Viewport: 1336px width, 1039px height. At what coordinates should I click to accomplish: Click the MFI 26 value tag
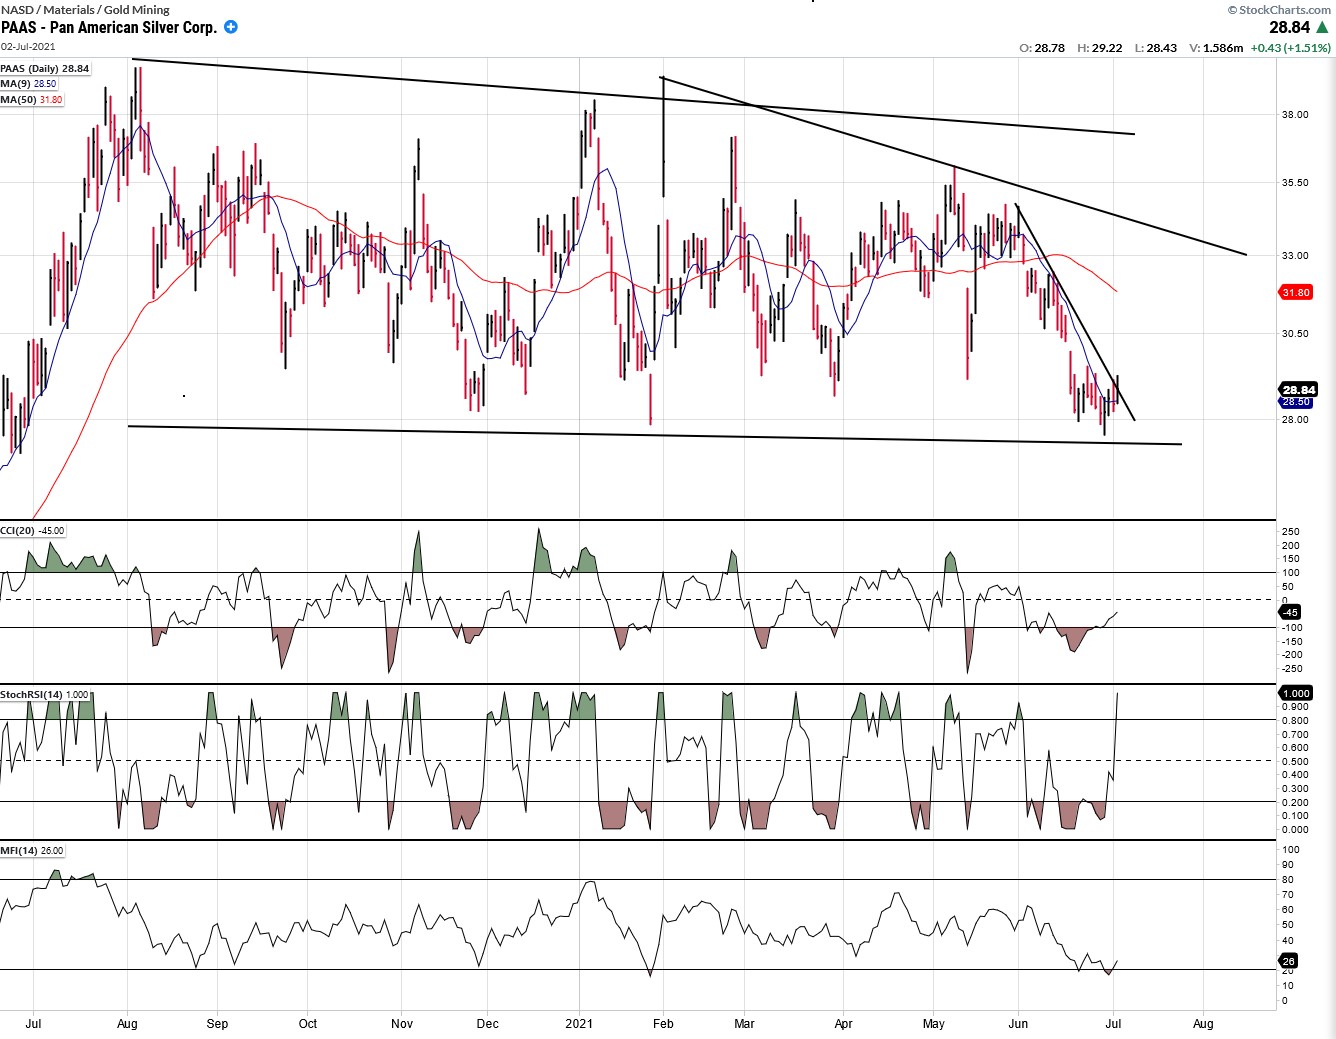click(x=1288, y=961)
